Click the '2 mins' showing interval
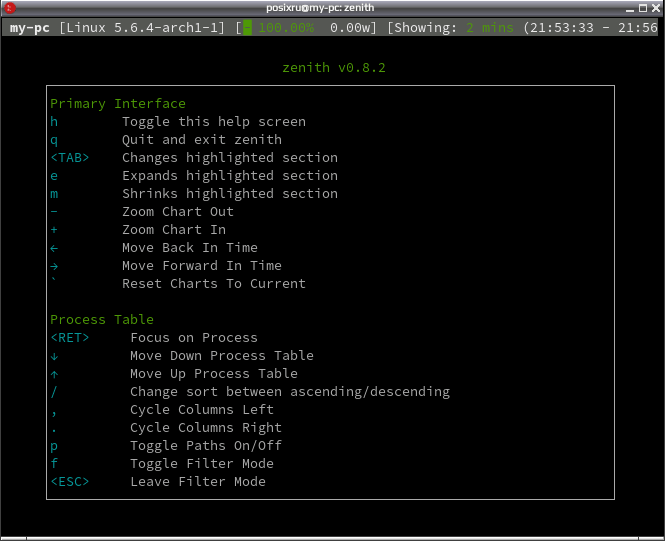The height and width of the screenshot is (541, 665). pyautogui.click(x=490, y=28)
